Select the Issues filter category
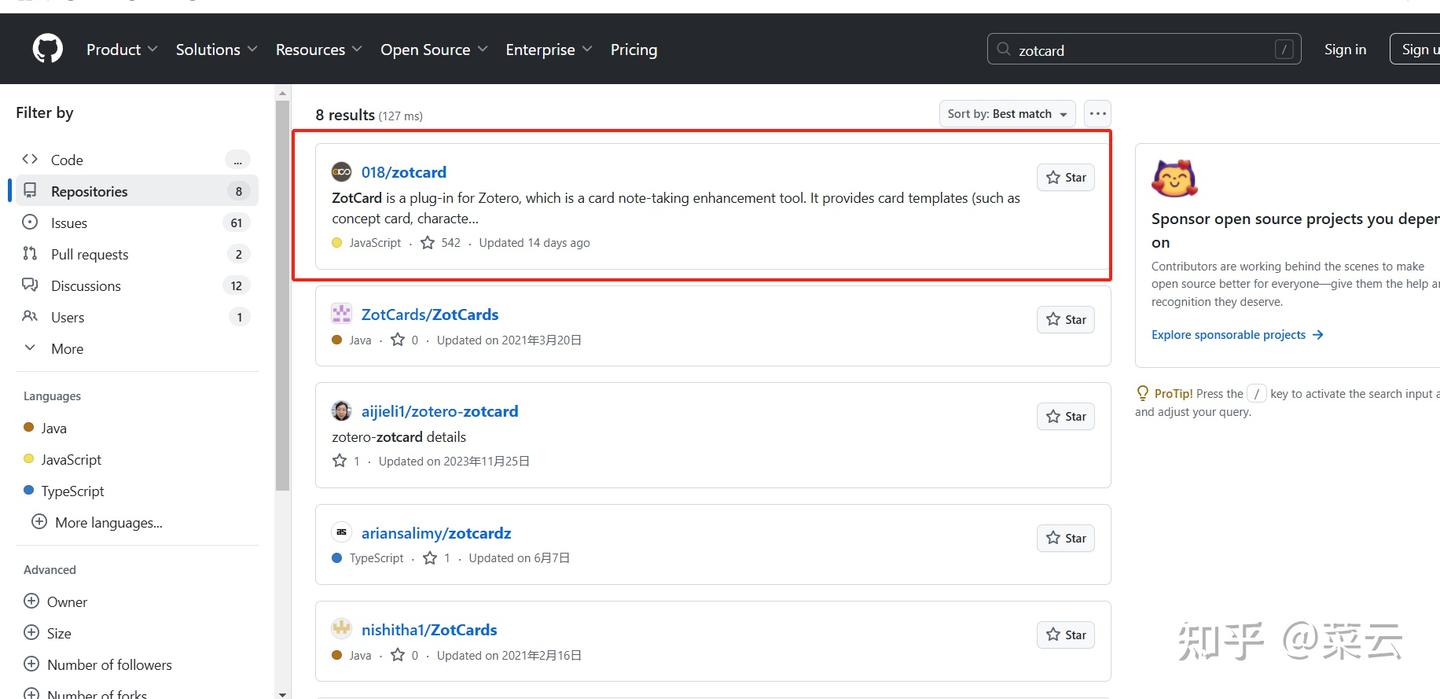Image resolution: width=1440 pixels, height=699 pixels. (69, 223)
